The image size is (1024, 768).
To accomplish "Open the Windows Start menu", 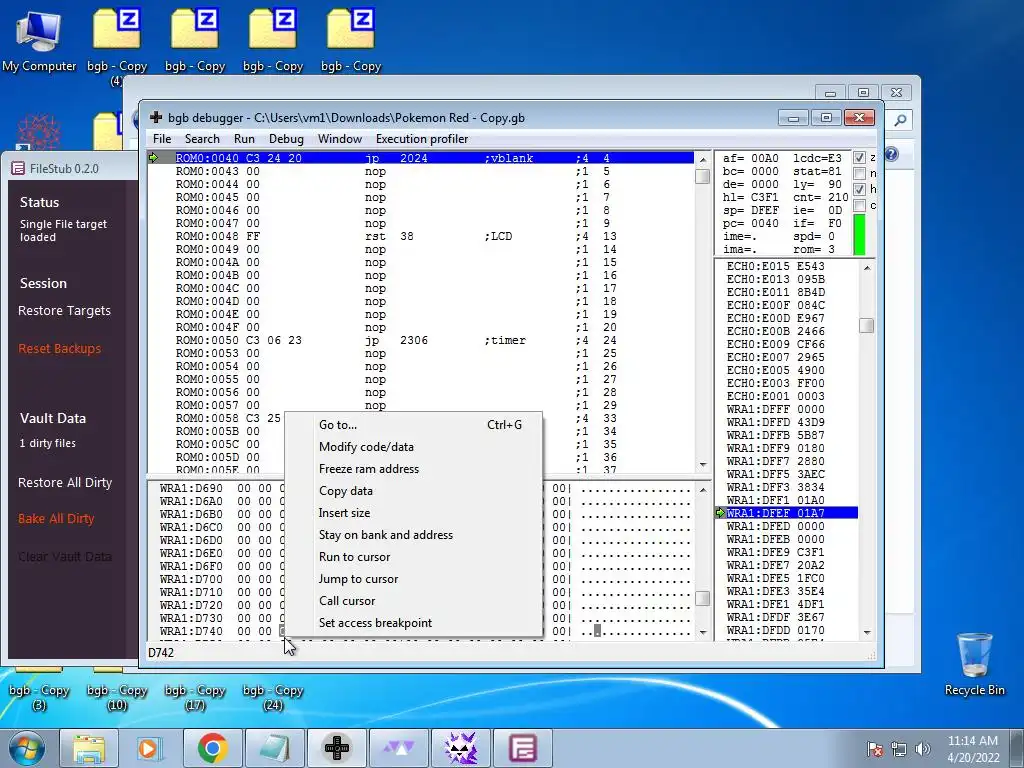I will [27, 748].
